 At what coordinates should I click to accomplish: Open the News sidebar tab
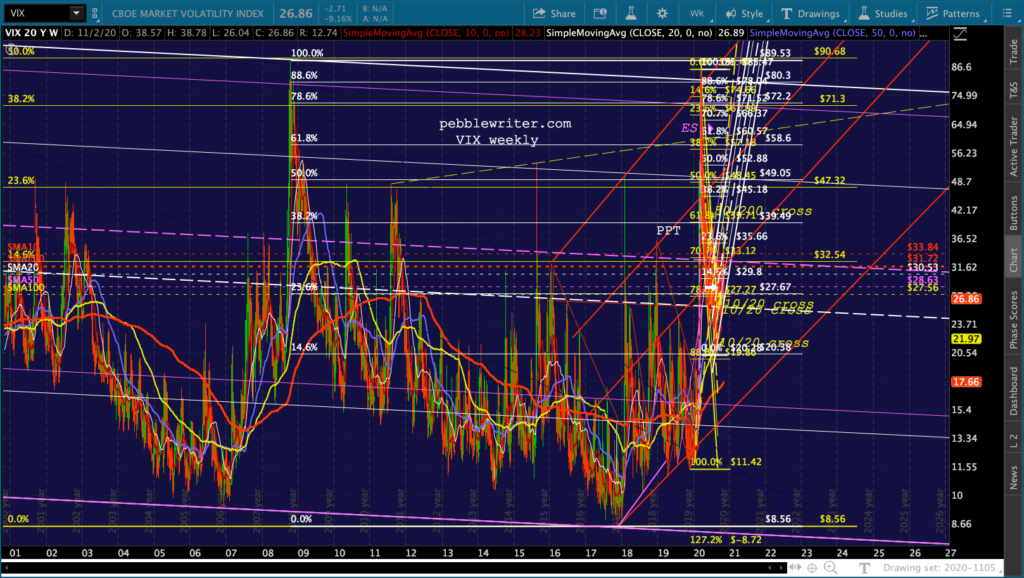(1014, 477)
